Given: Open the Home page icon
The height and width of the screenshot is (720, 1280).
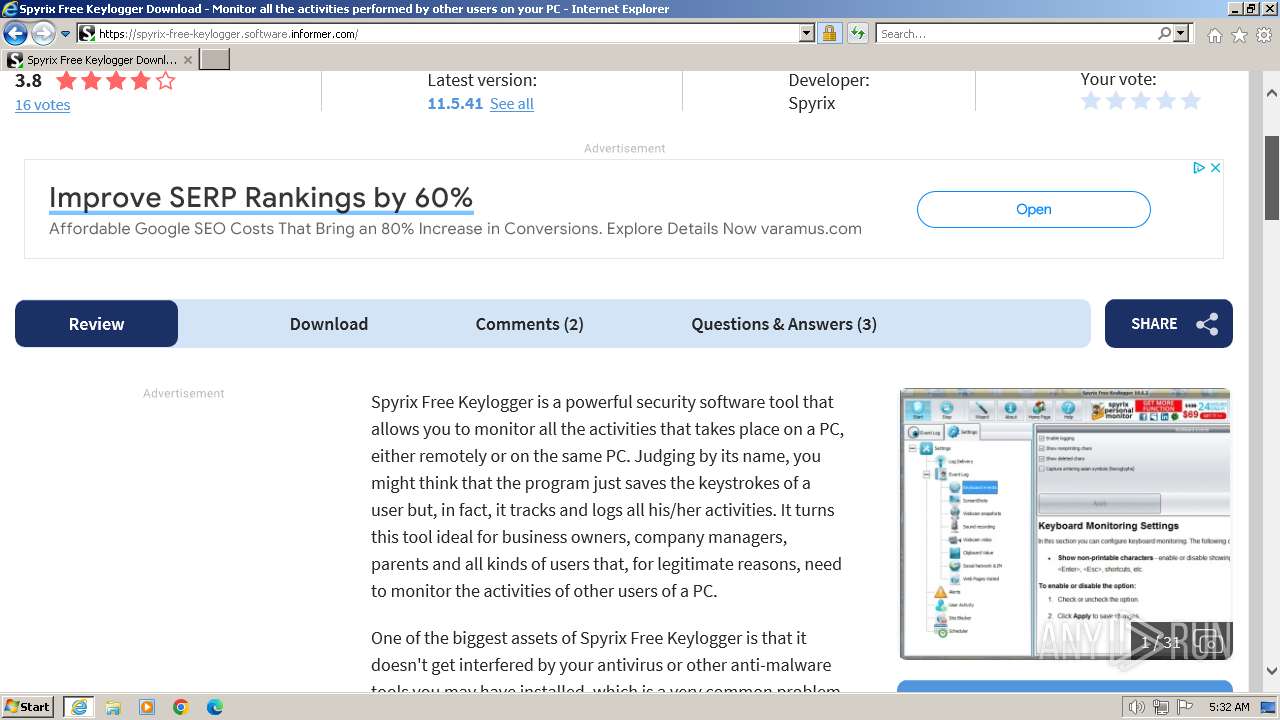Looking at the screenshot, I should 1214,35.
